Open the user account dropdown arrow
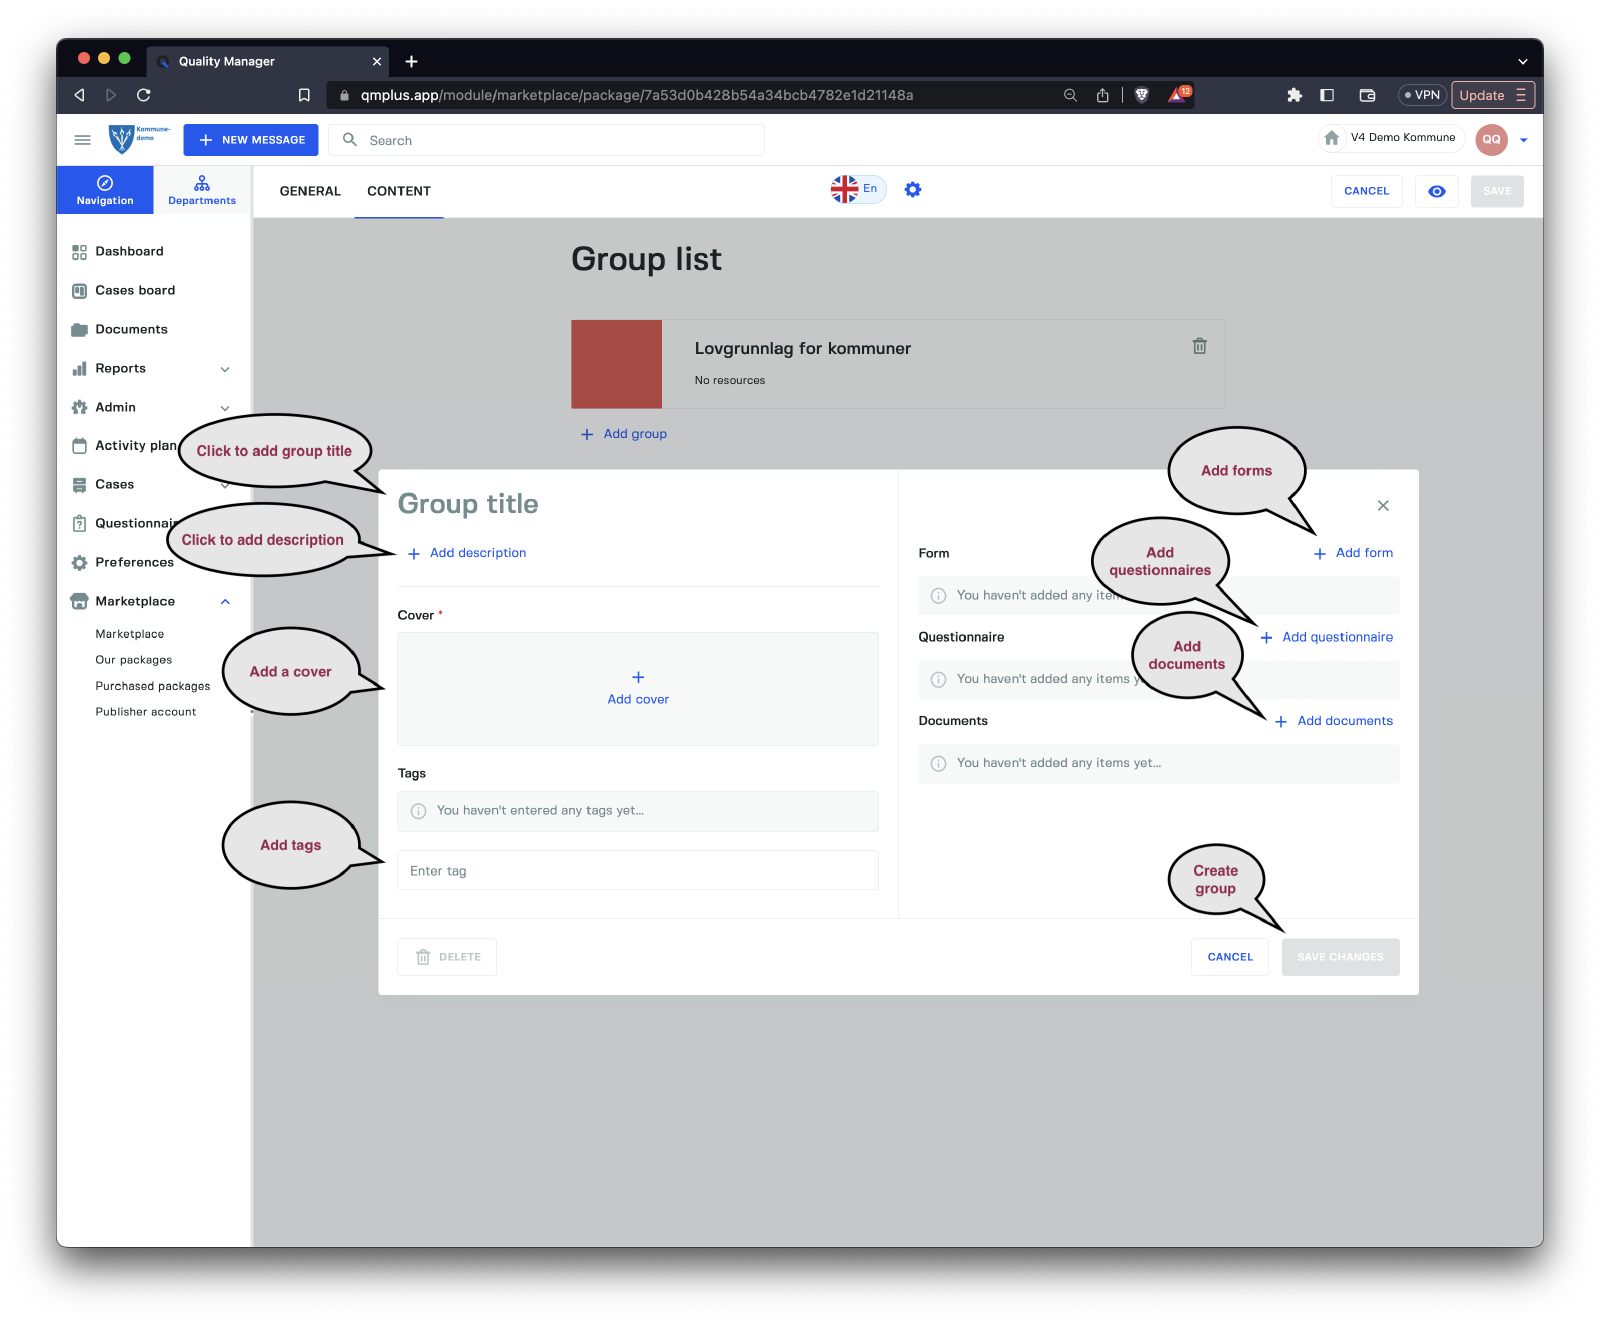Viewport: 1600px width, 1322px height. click(1523, 140)
